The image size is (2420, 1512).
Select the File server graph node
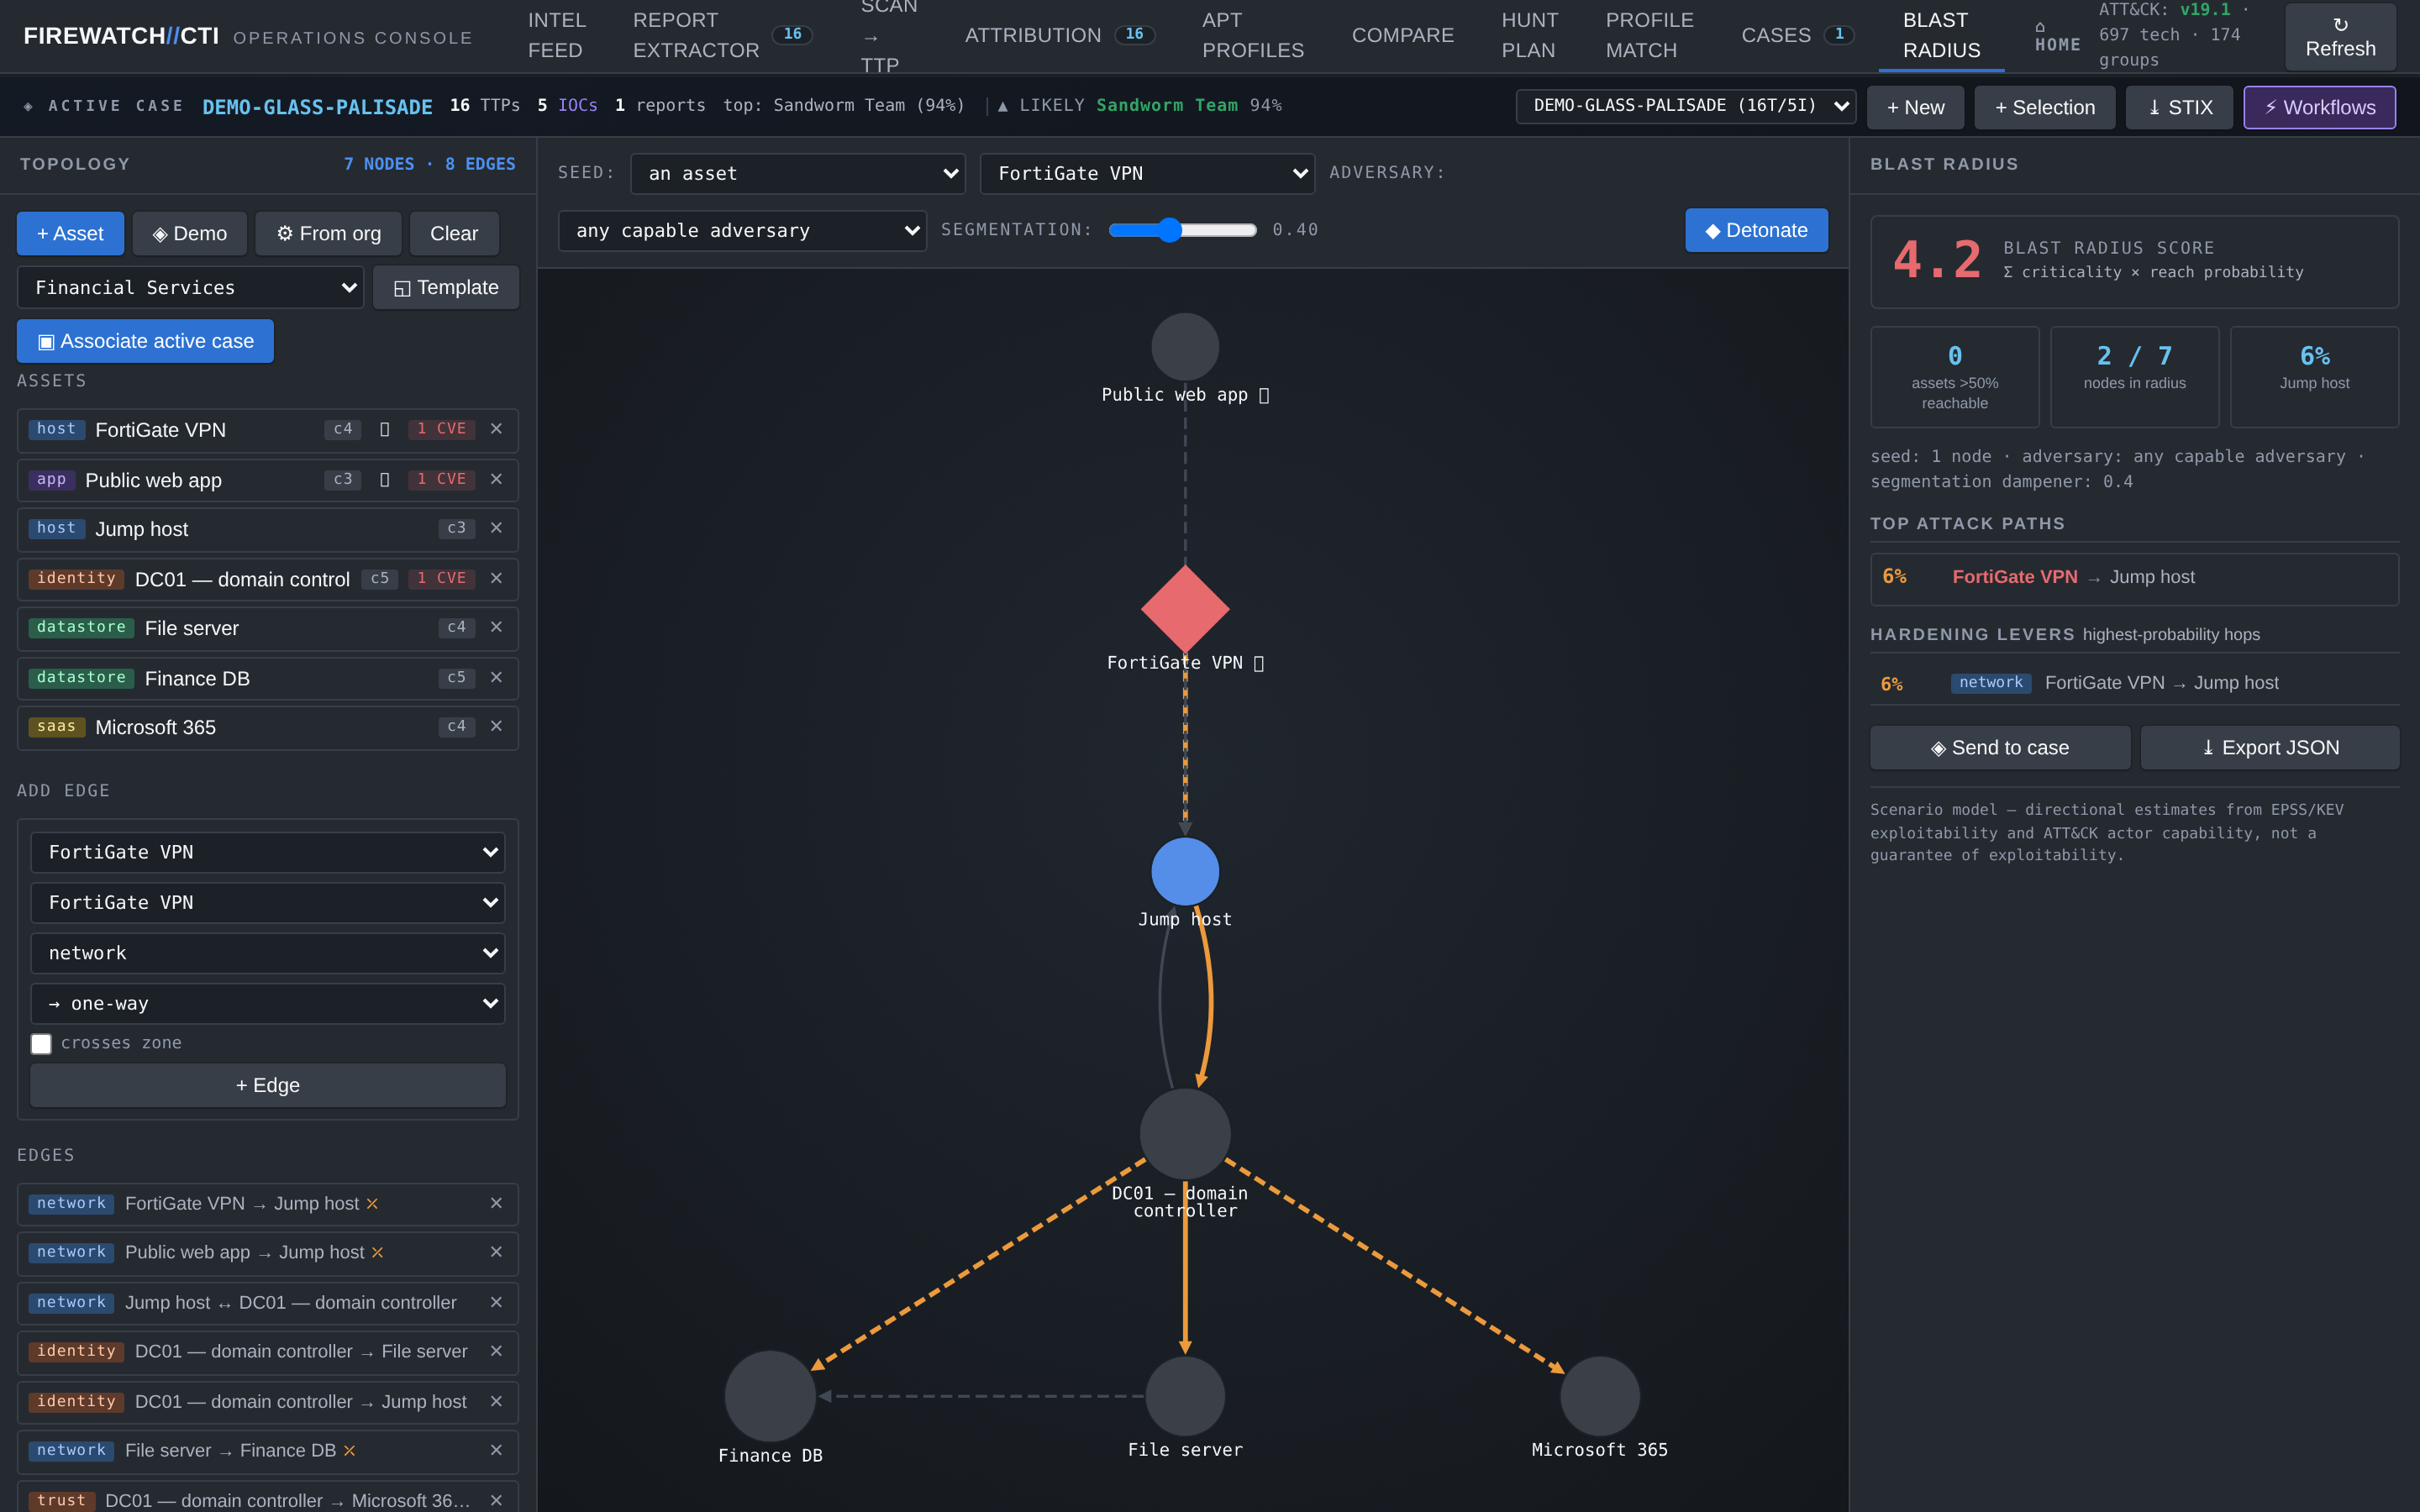click(x=1185, y=1396)
